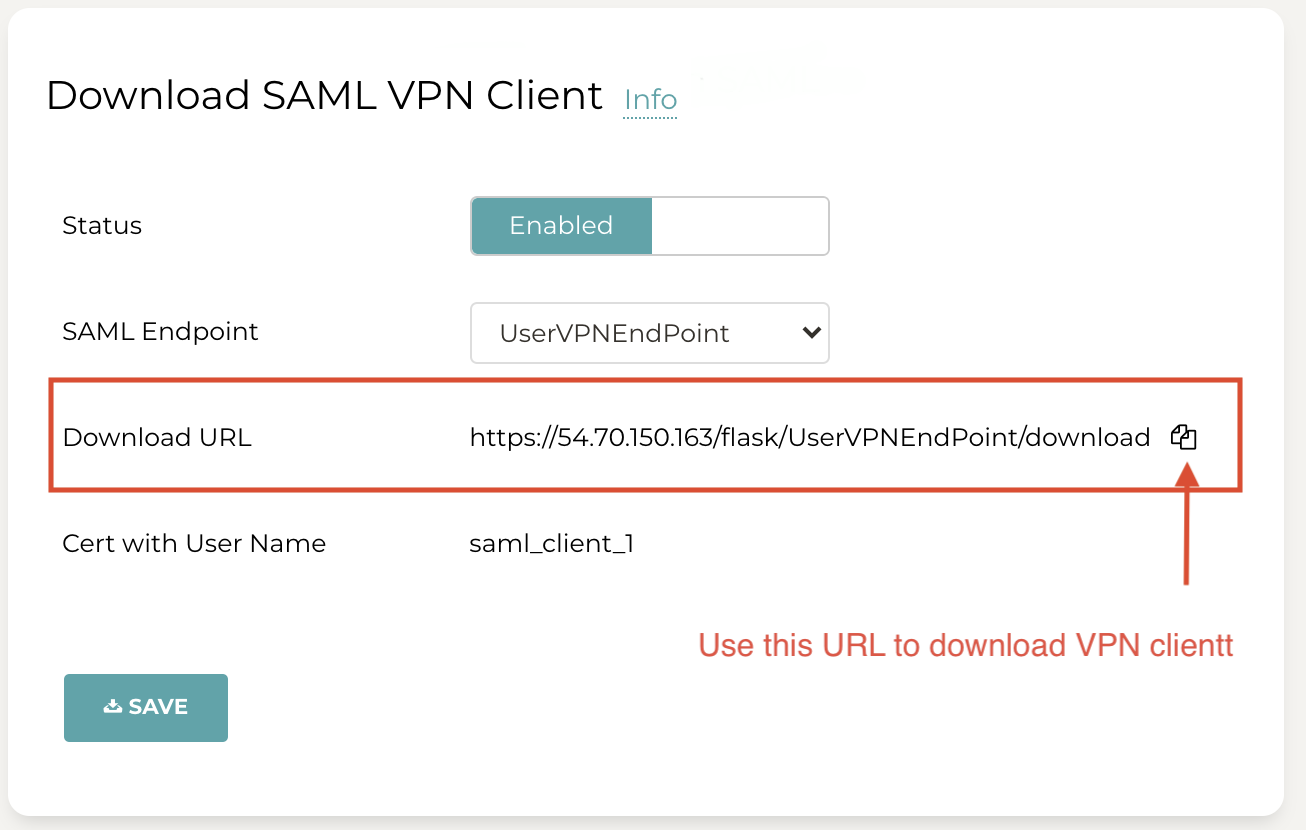Click the Download URL link text
Image resolution: width=1306 pixels, height=830 pixels.
point(809,437)
